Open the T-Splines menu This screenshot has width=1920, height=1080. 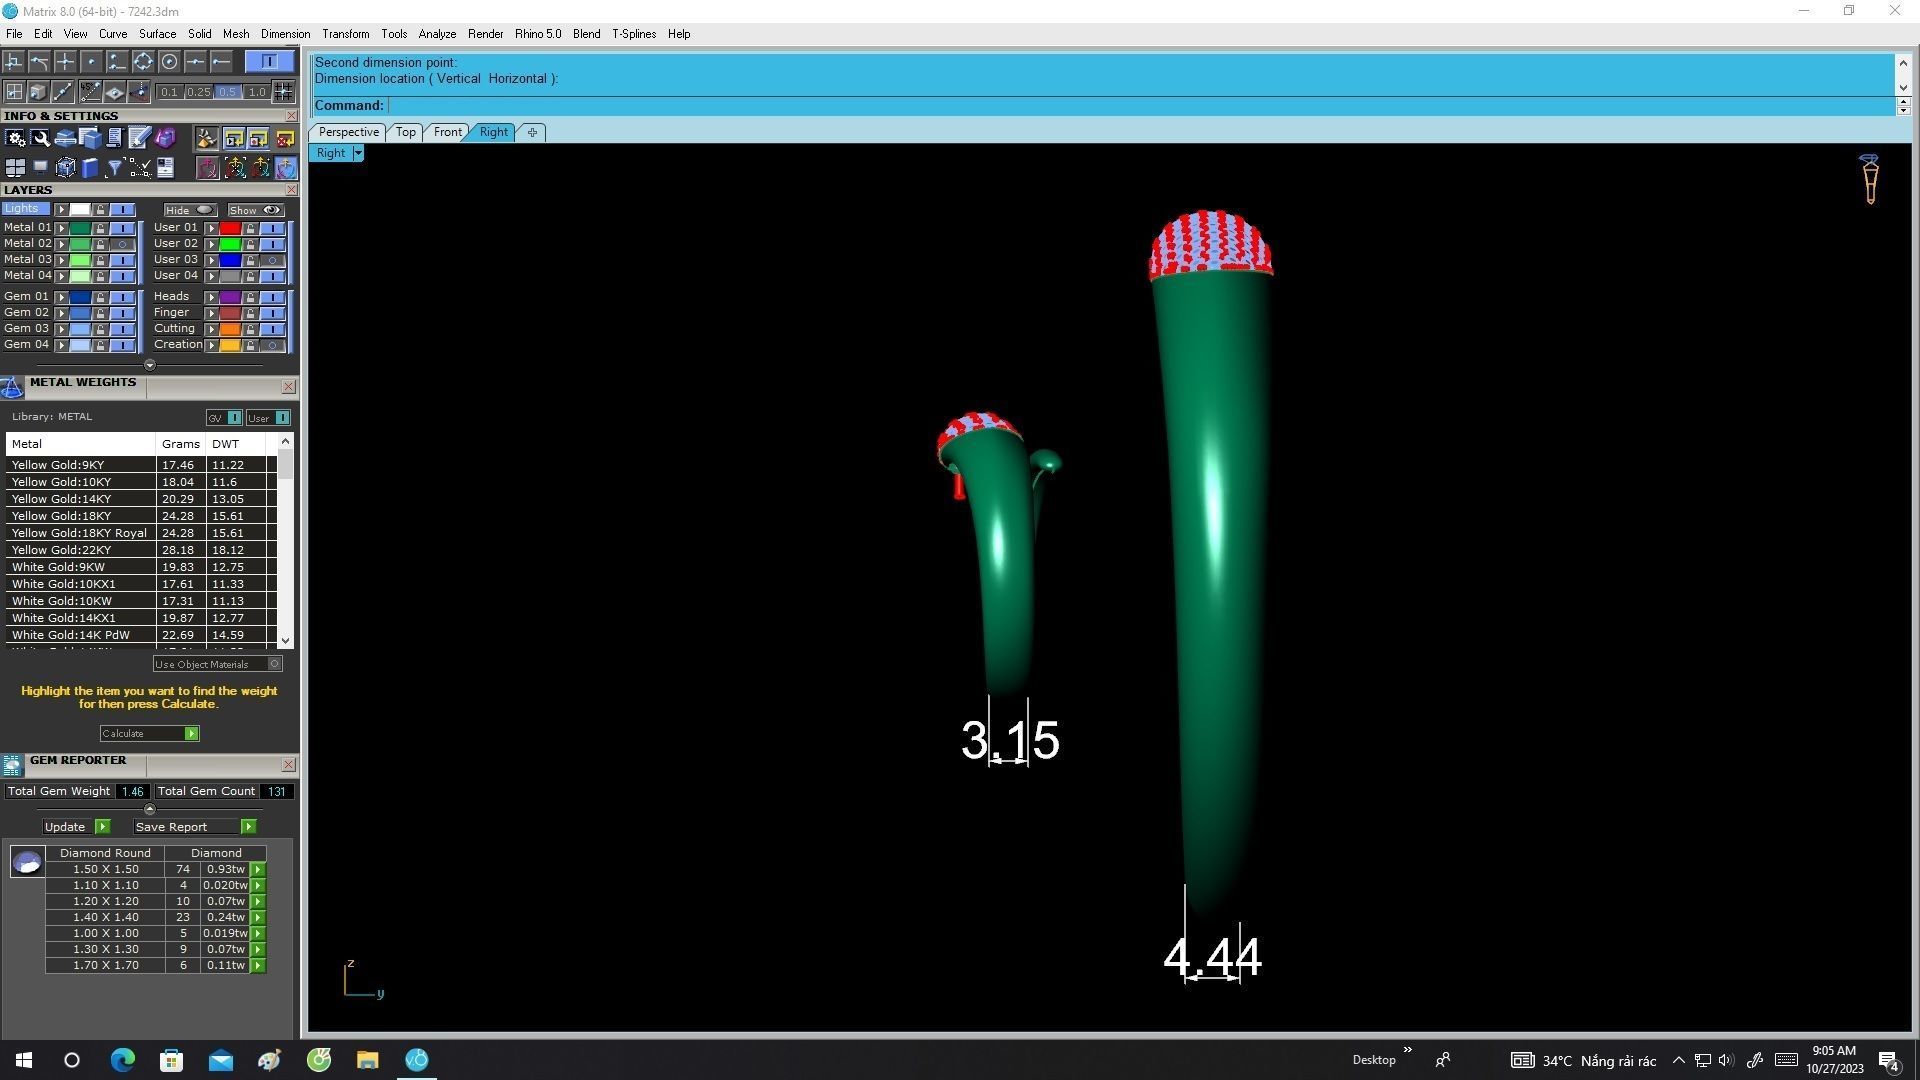click(x=633, y=34)
